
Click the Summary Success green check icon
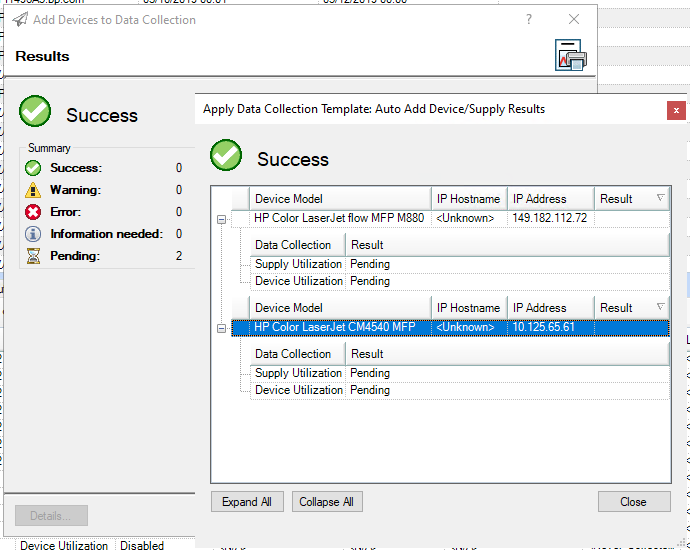(33, 168)
